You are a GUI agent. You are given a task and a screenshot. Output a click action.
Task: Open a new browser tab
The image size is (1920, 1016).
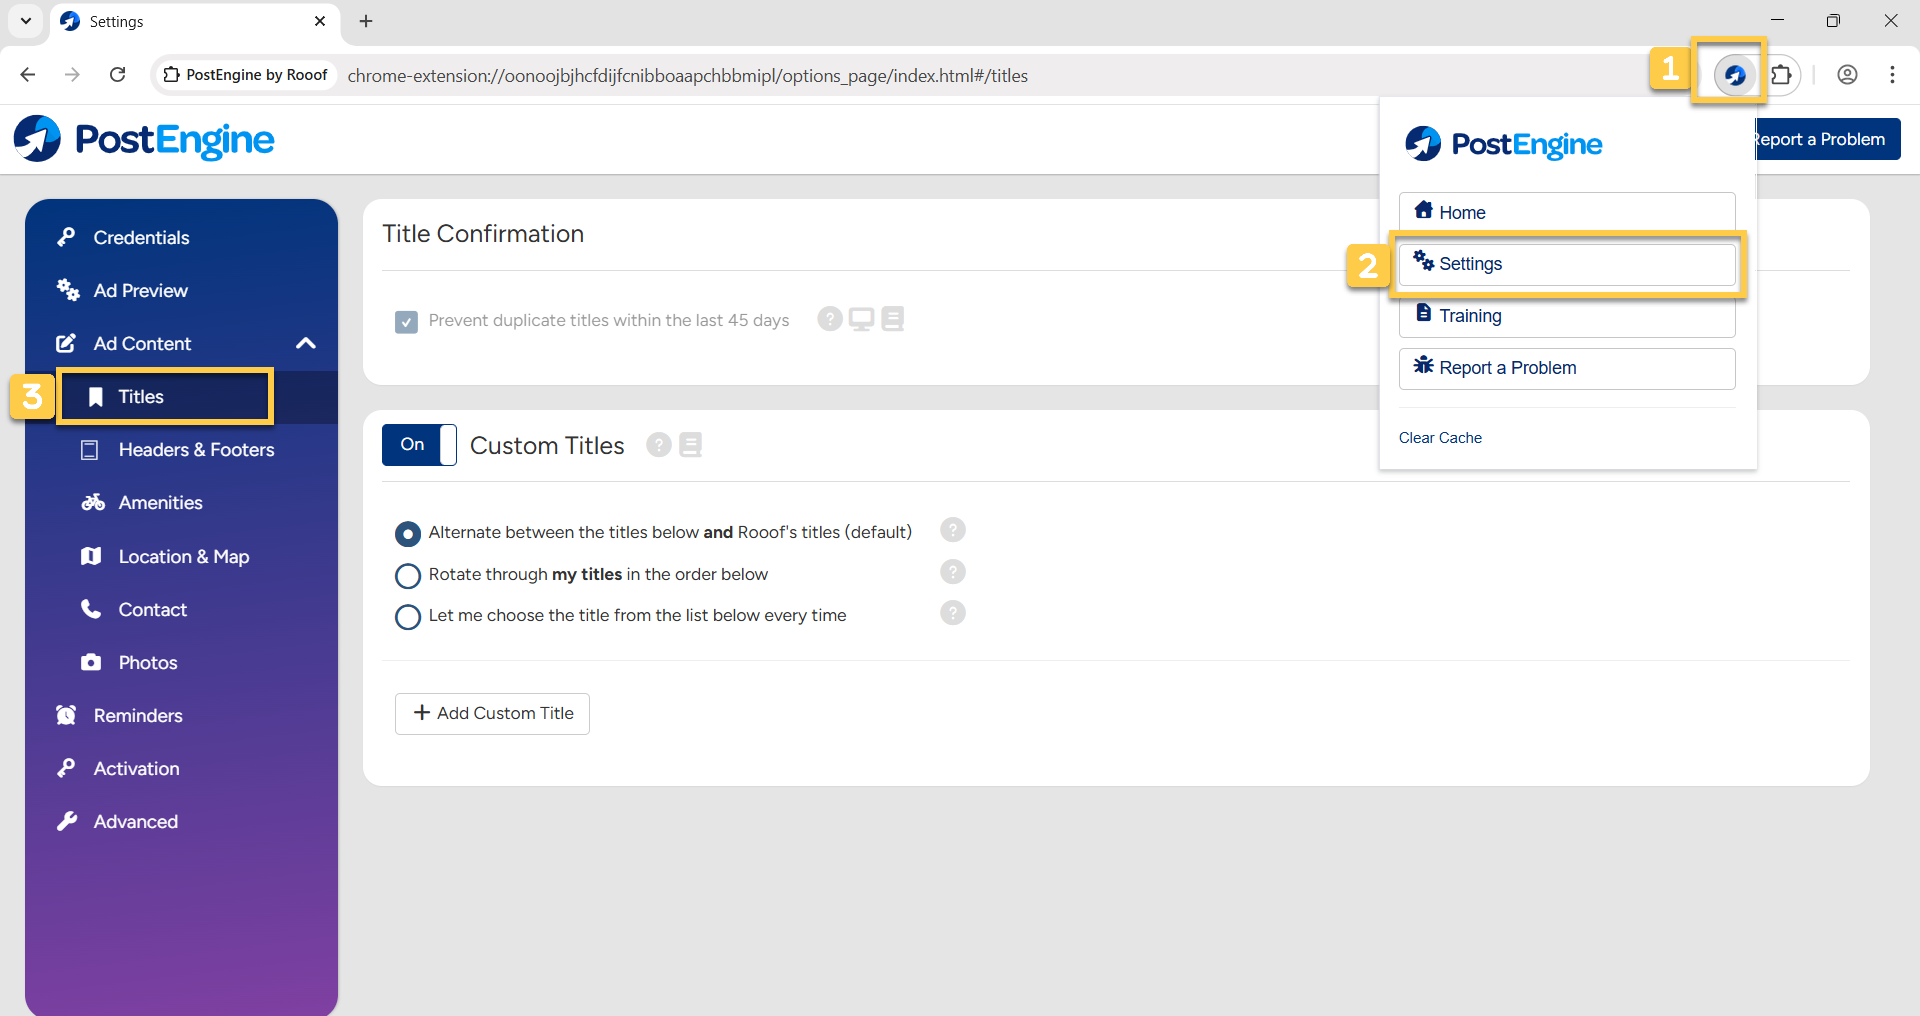366,21
